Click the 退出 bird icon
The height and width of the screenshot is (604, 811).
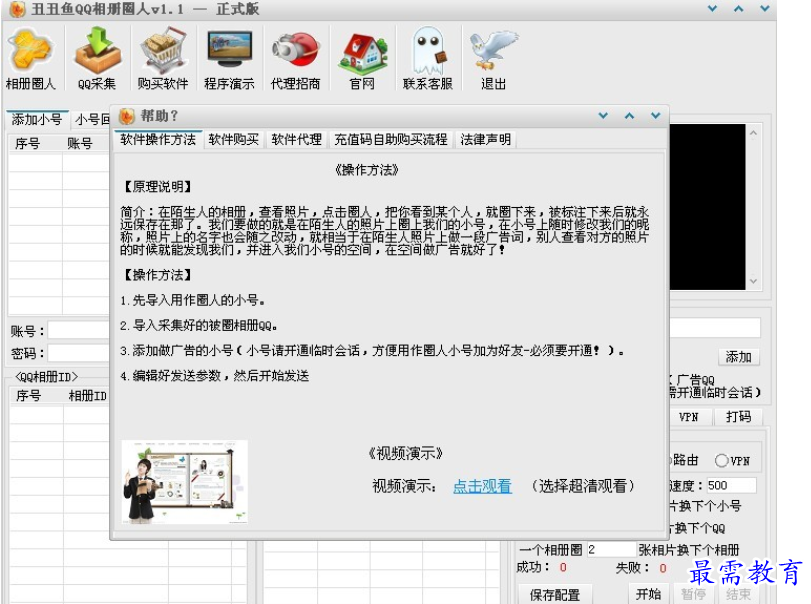[x=493, y=59]
